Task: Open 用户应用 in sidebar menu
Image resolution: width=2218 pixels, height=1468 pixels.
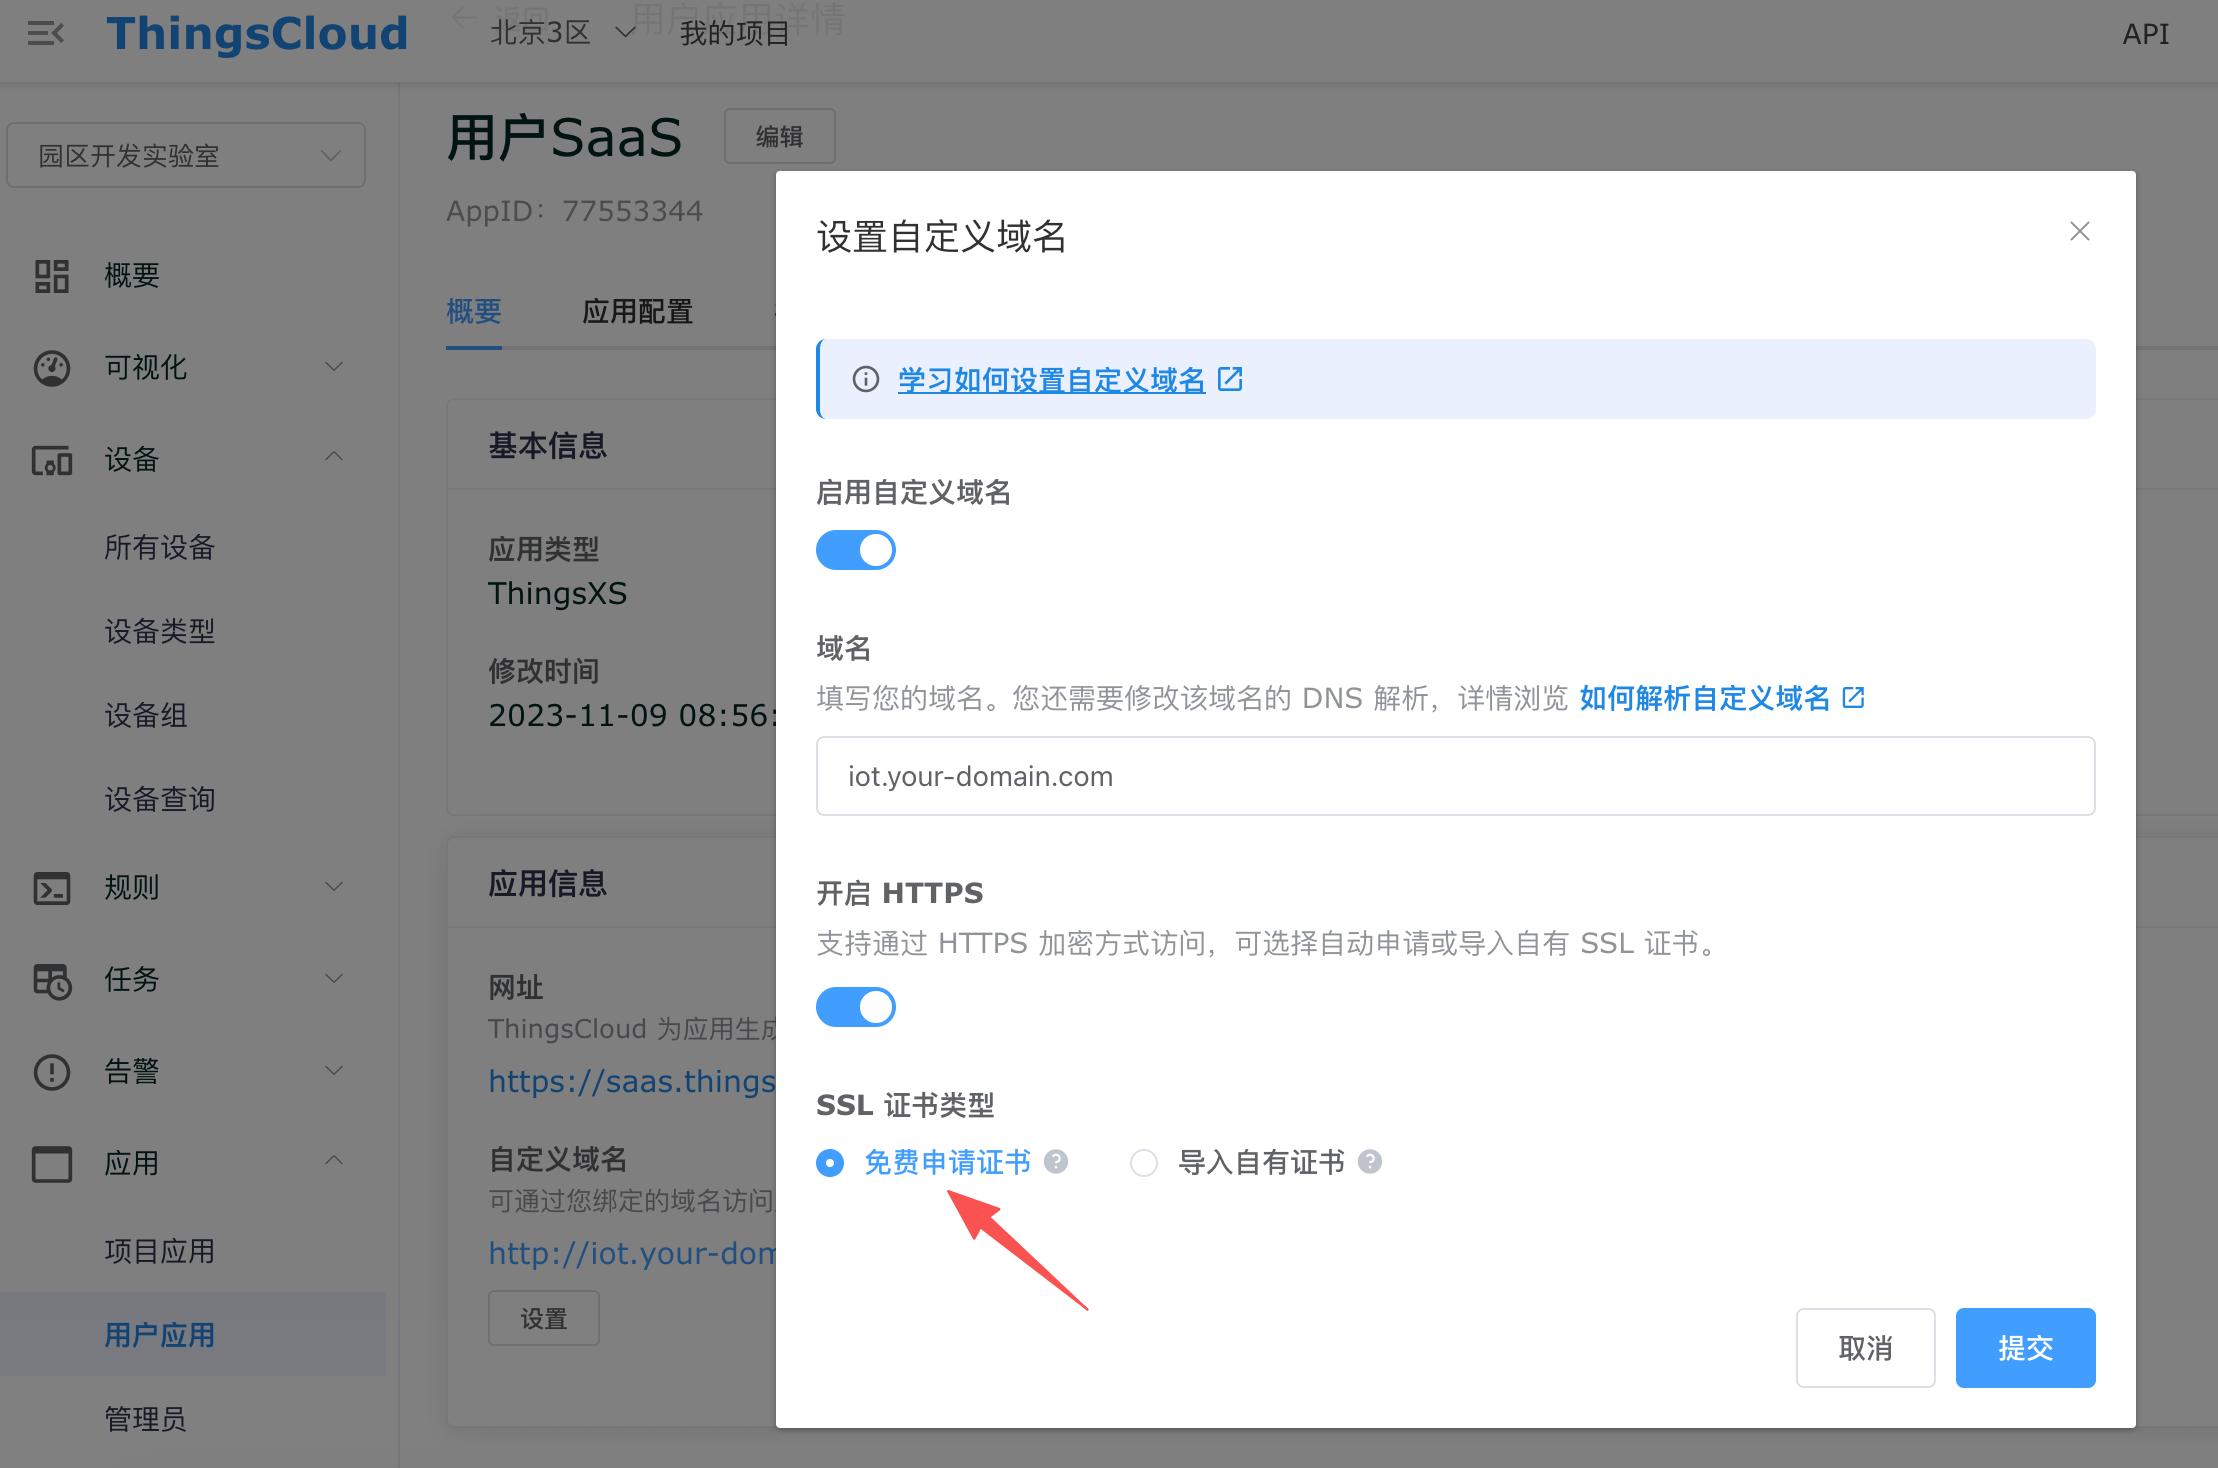Action: pyautogui.click(x=160, y=1335)
